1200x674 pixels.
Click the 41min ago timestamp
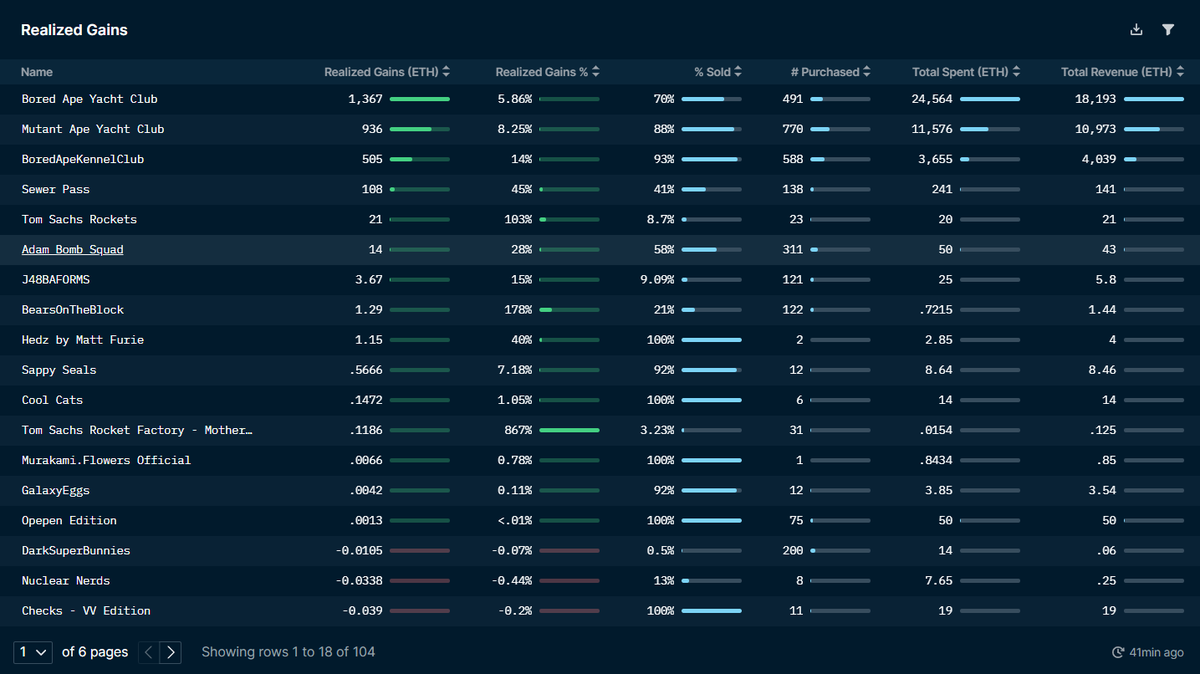coord(1157,652)
